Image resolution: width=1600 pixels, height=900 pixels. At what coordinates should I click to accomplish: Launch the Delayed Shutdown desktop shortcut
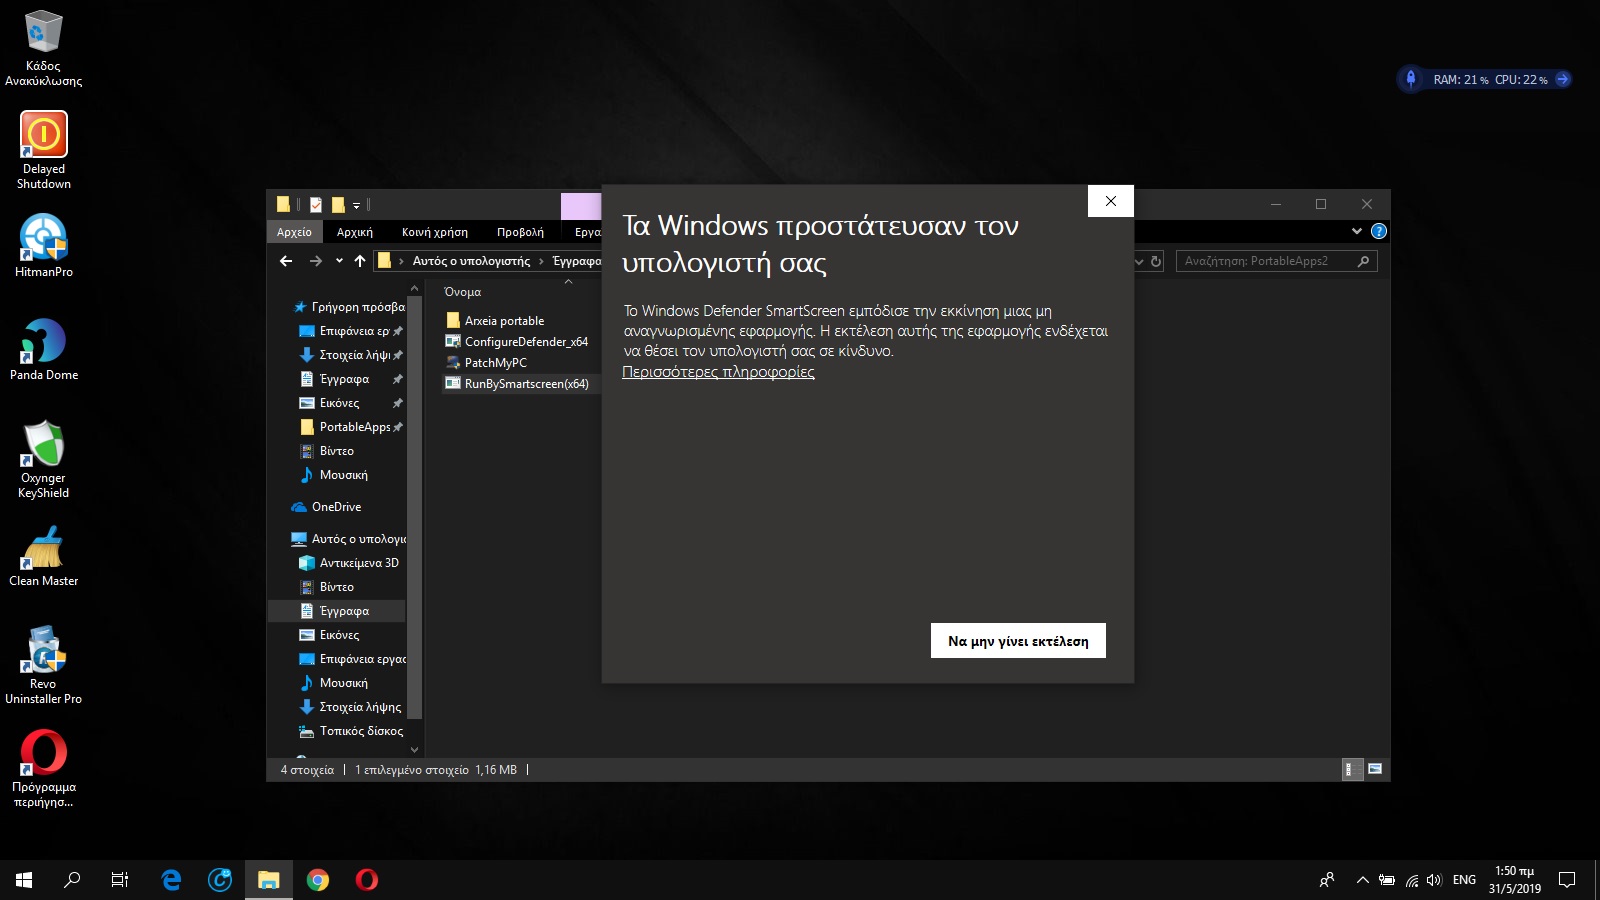[x=43, y=149]
